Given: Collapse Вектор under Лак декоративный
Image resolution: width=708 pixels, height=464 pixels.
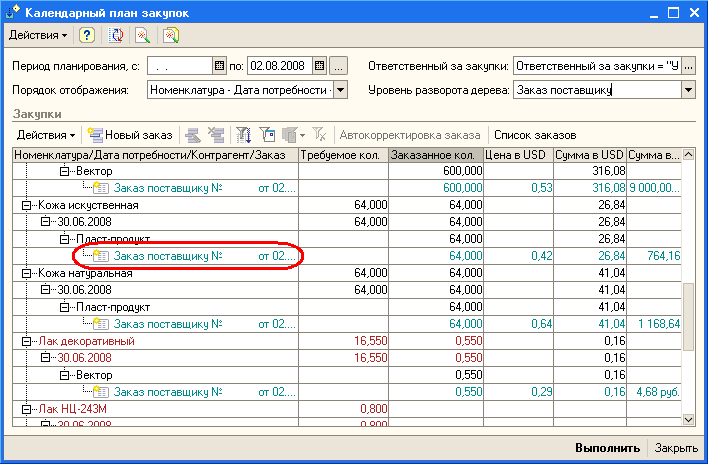Looking at the screenshot, I should coord(65,375).
